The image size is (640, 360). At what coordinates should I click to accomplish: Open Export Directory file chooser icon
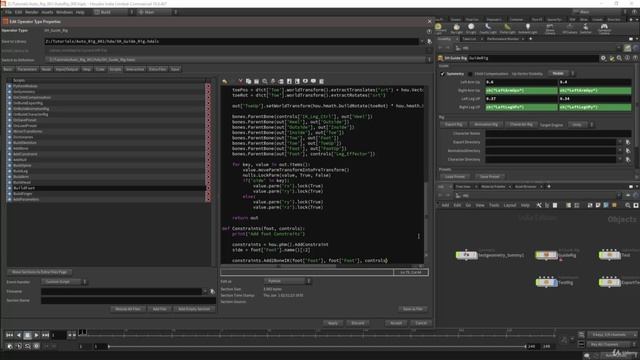(628, 142)
